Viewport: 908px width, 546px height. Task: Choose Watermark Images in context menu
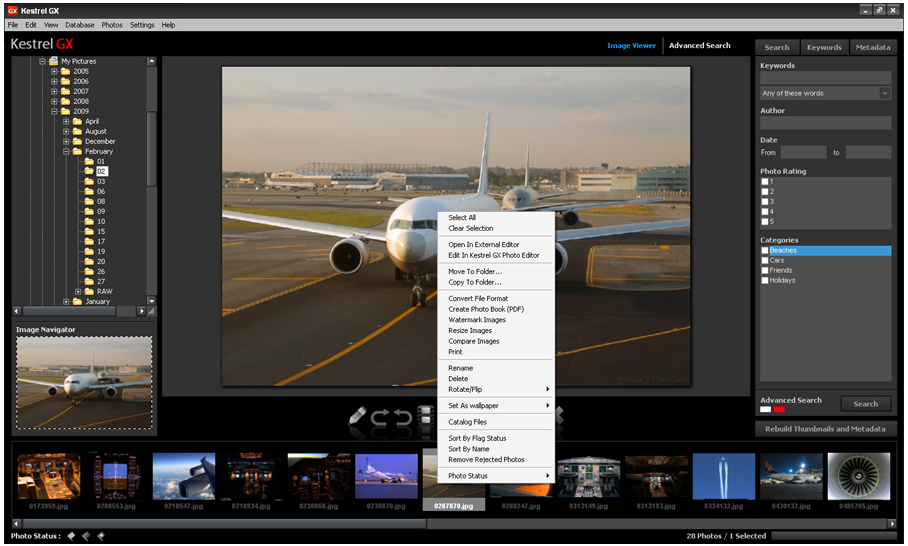pyautogui.click(x=496, y=320)
